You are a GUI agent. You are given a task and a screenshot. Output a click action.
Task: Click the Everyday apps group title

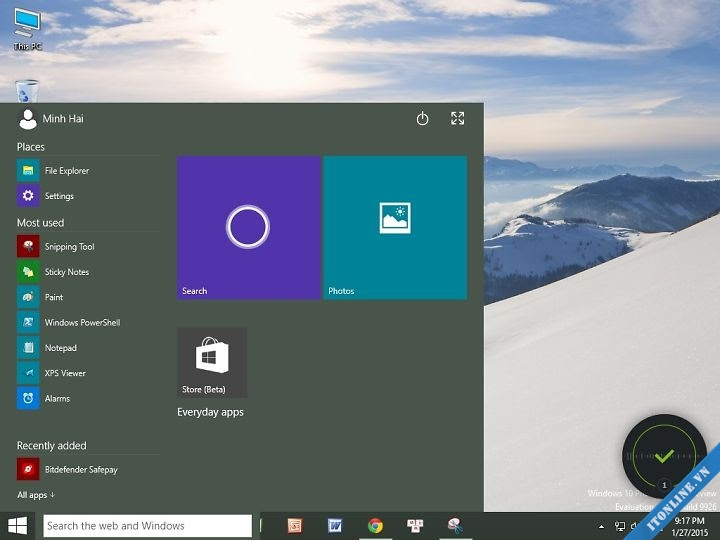[210, 412]
